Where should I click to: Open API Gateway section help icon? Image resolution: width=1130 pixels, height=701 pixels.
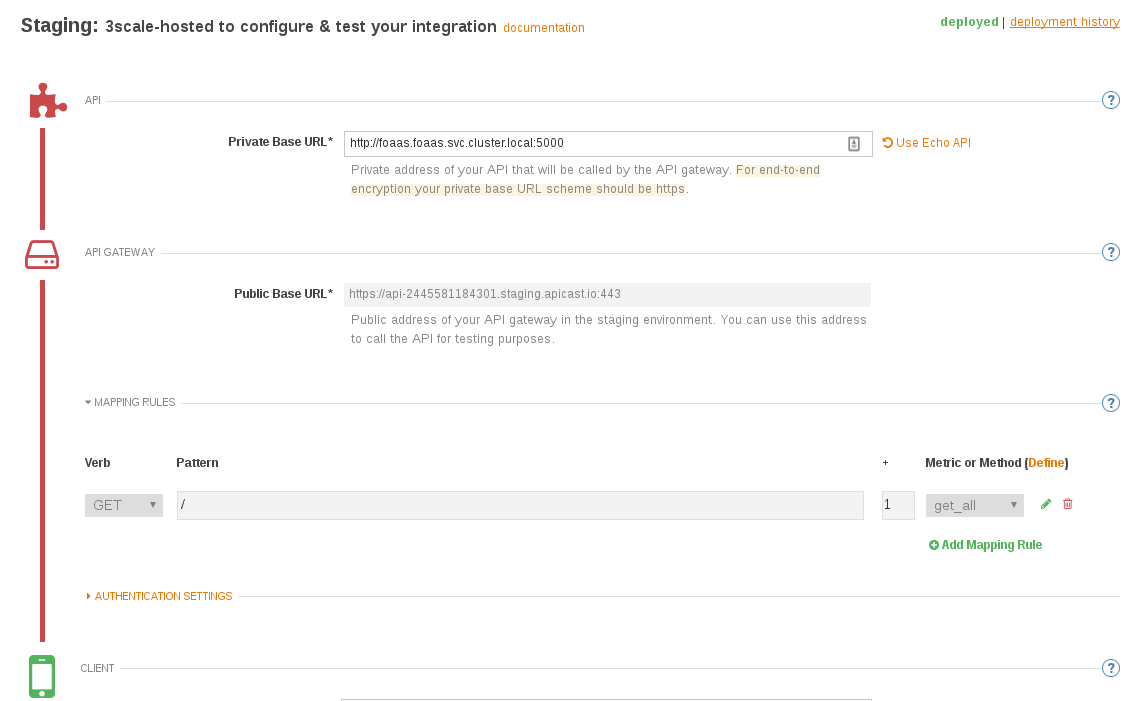[x=1111, y=252]
